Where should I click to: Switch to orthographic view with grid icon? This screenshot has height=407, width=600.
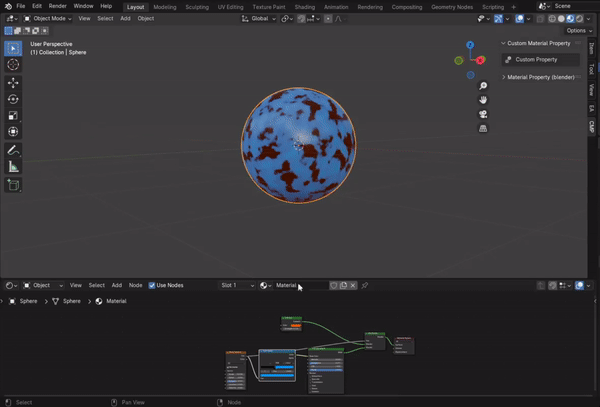[483, 128]
